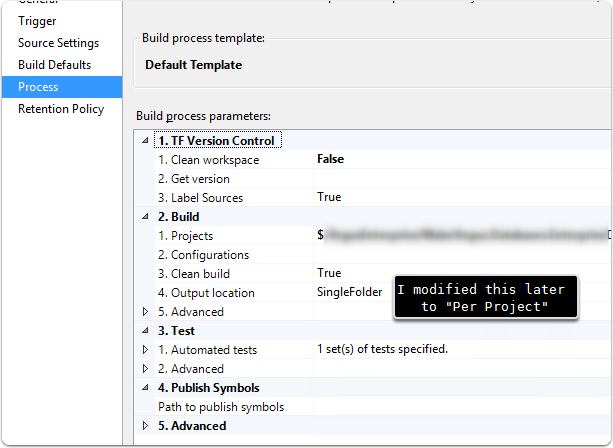Collapse the 3. Test section

tap(146, 331)
